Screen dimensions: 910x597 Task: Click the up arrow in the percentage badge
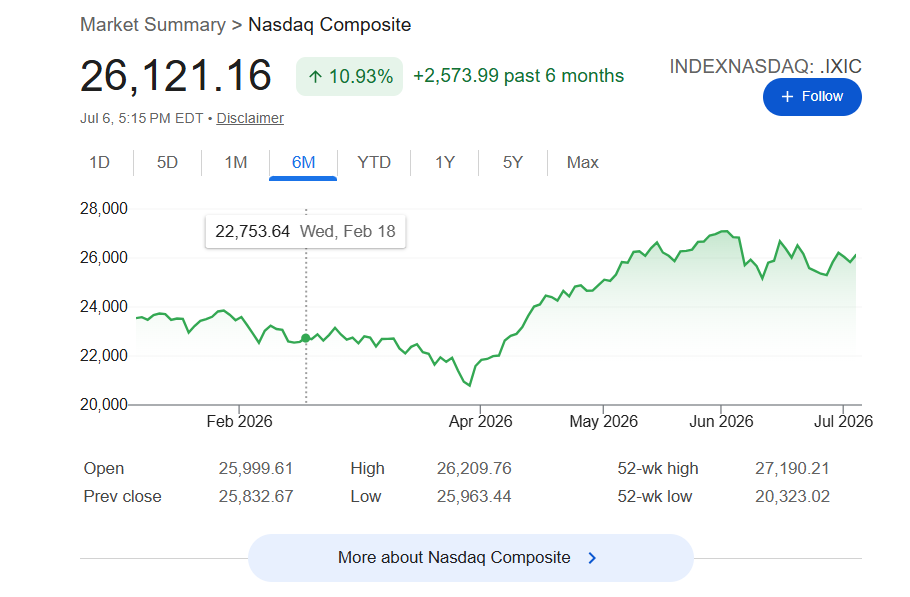(x=315, y=77)
